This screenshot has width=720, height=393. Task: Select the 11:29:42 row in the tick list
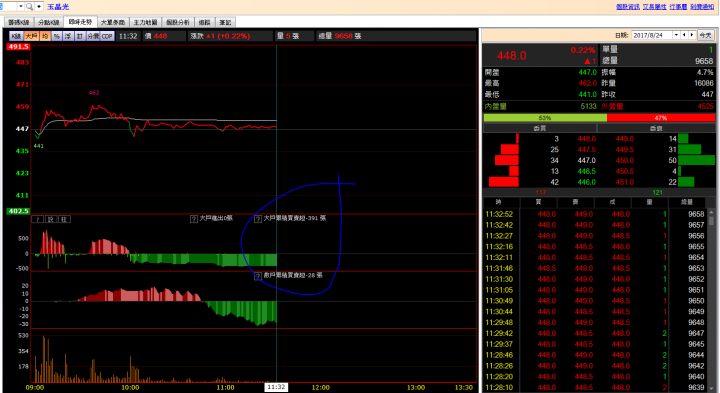(x=596, y=333)
